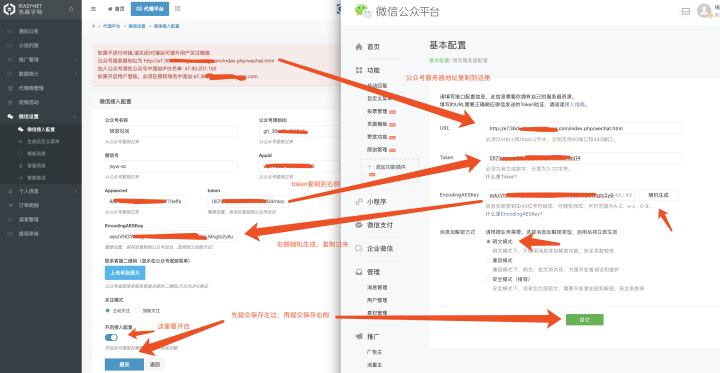Viewport: 720px width, 373px height.
Task: Open 首页 home icon in WeChat sidebar
Action: (x=360, y=47)
